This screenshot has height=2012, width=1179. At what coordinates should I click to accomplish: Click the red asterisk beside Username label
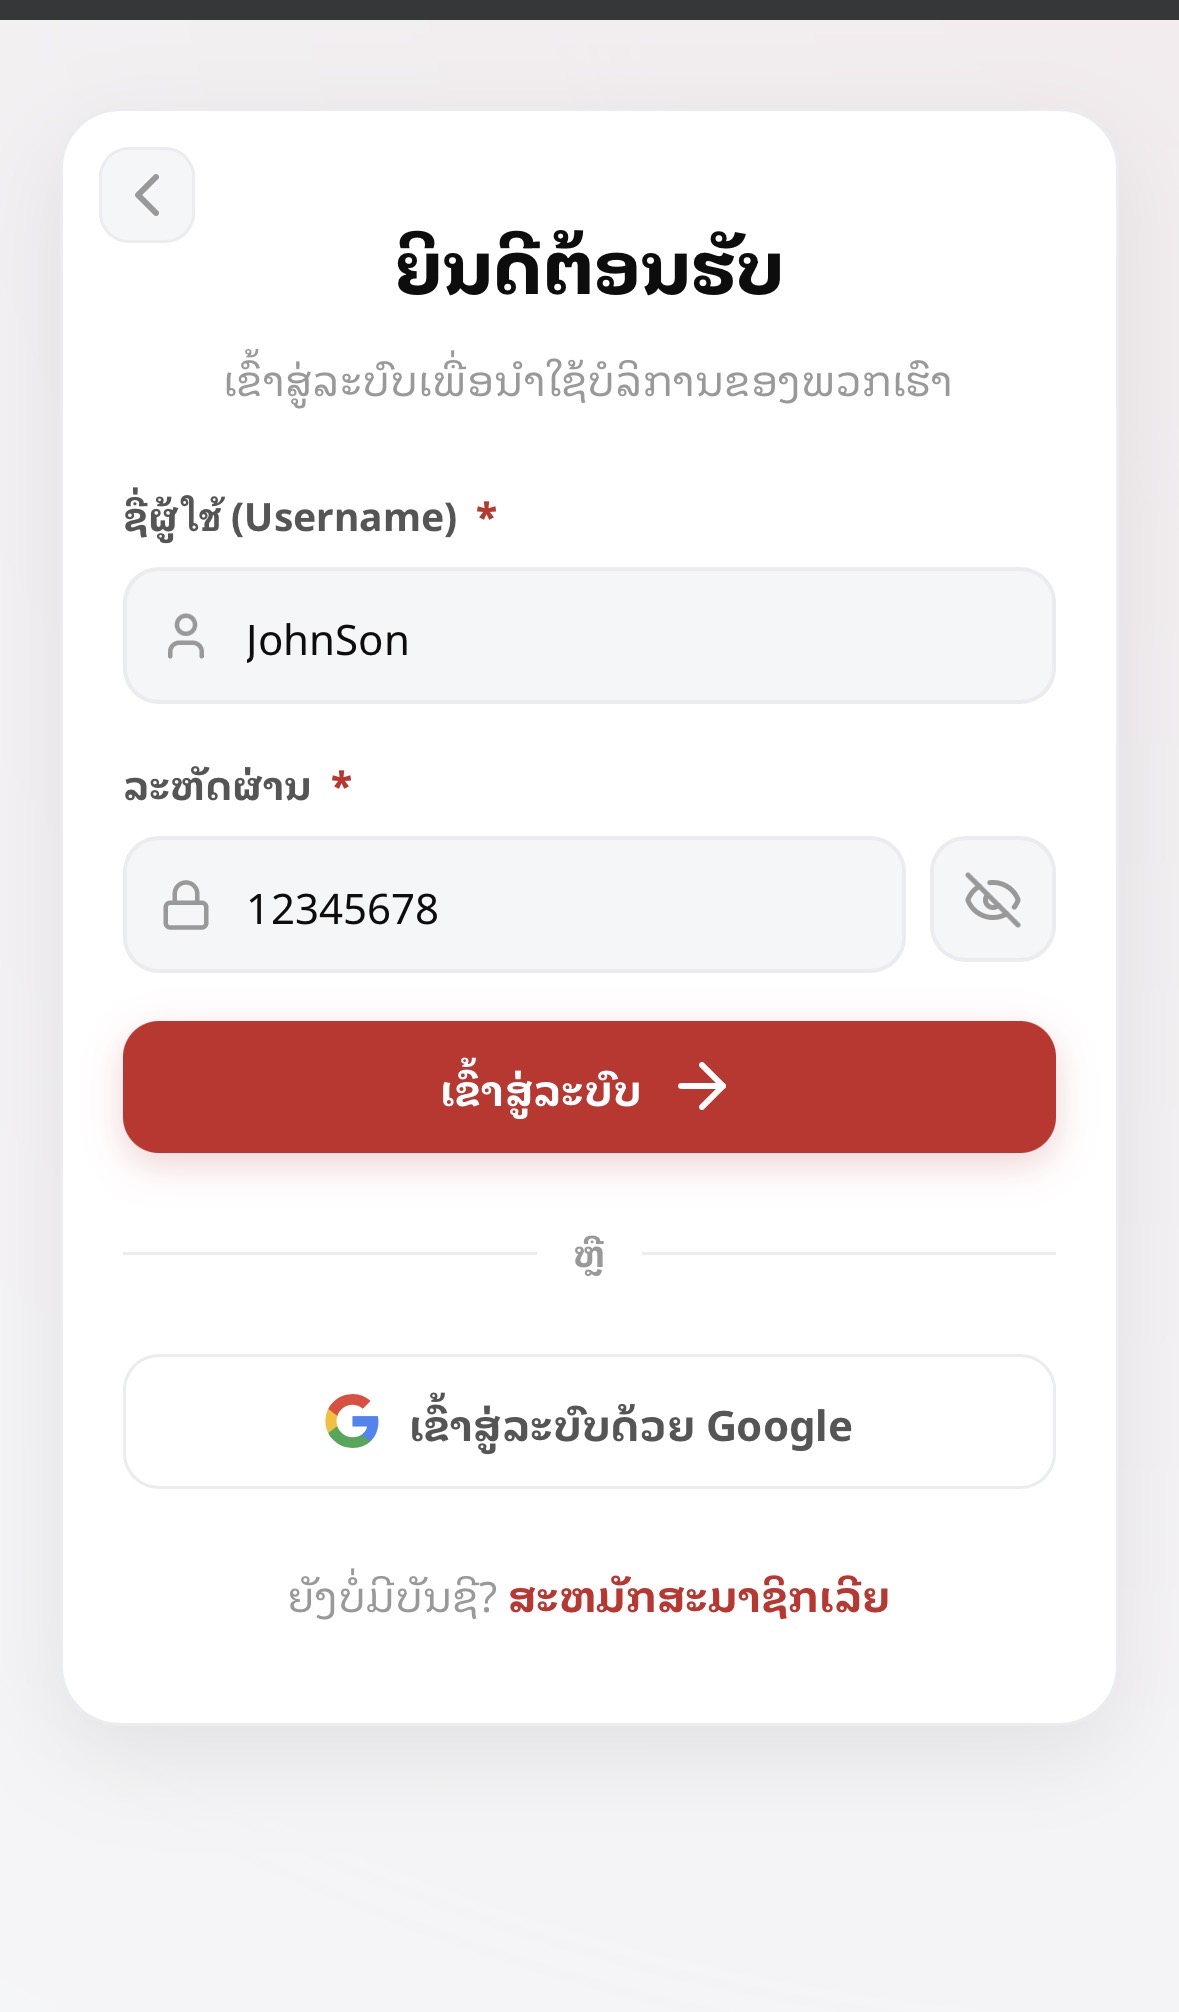click(x=487, y=514)
